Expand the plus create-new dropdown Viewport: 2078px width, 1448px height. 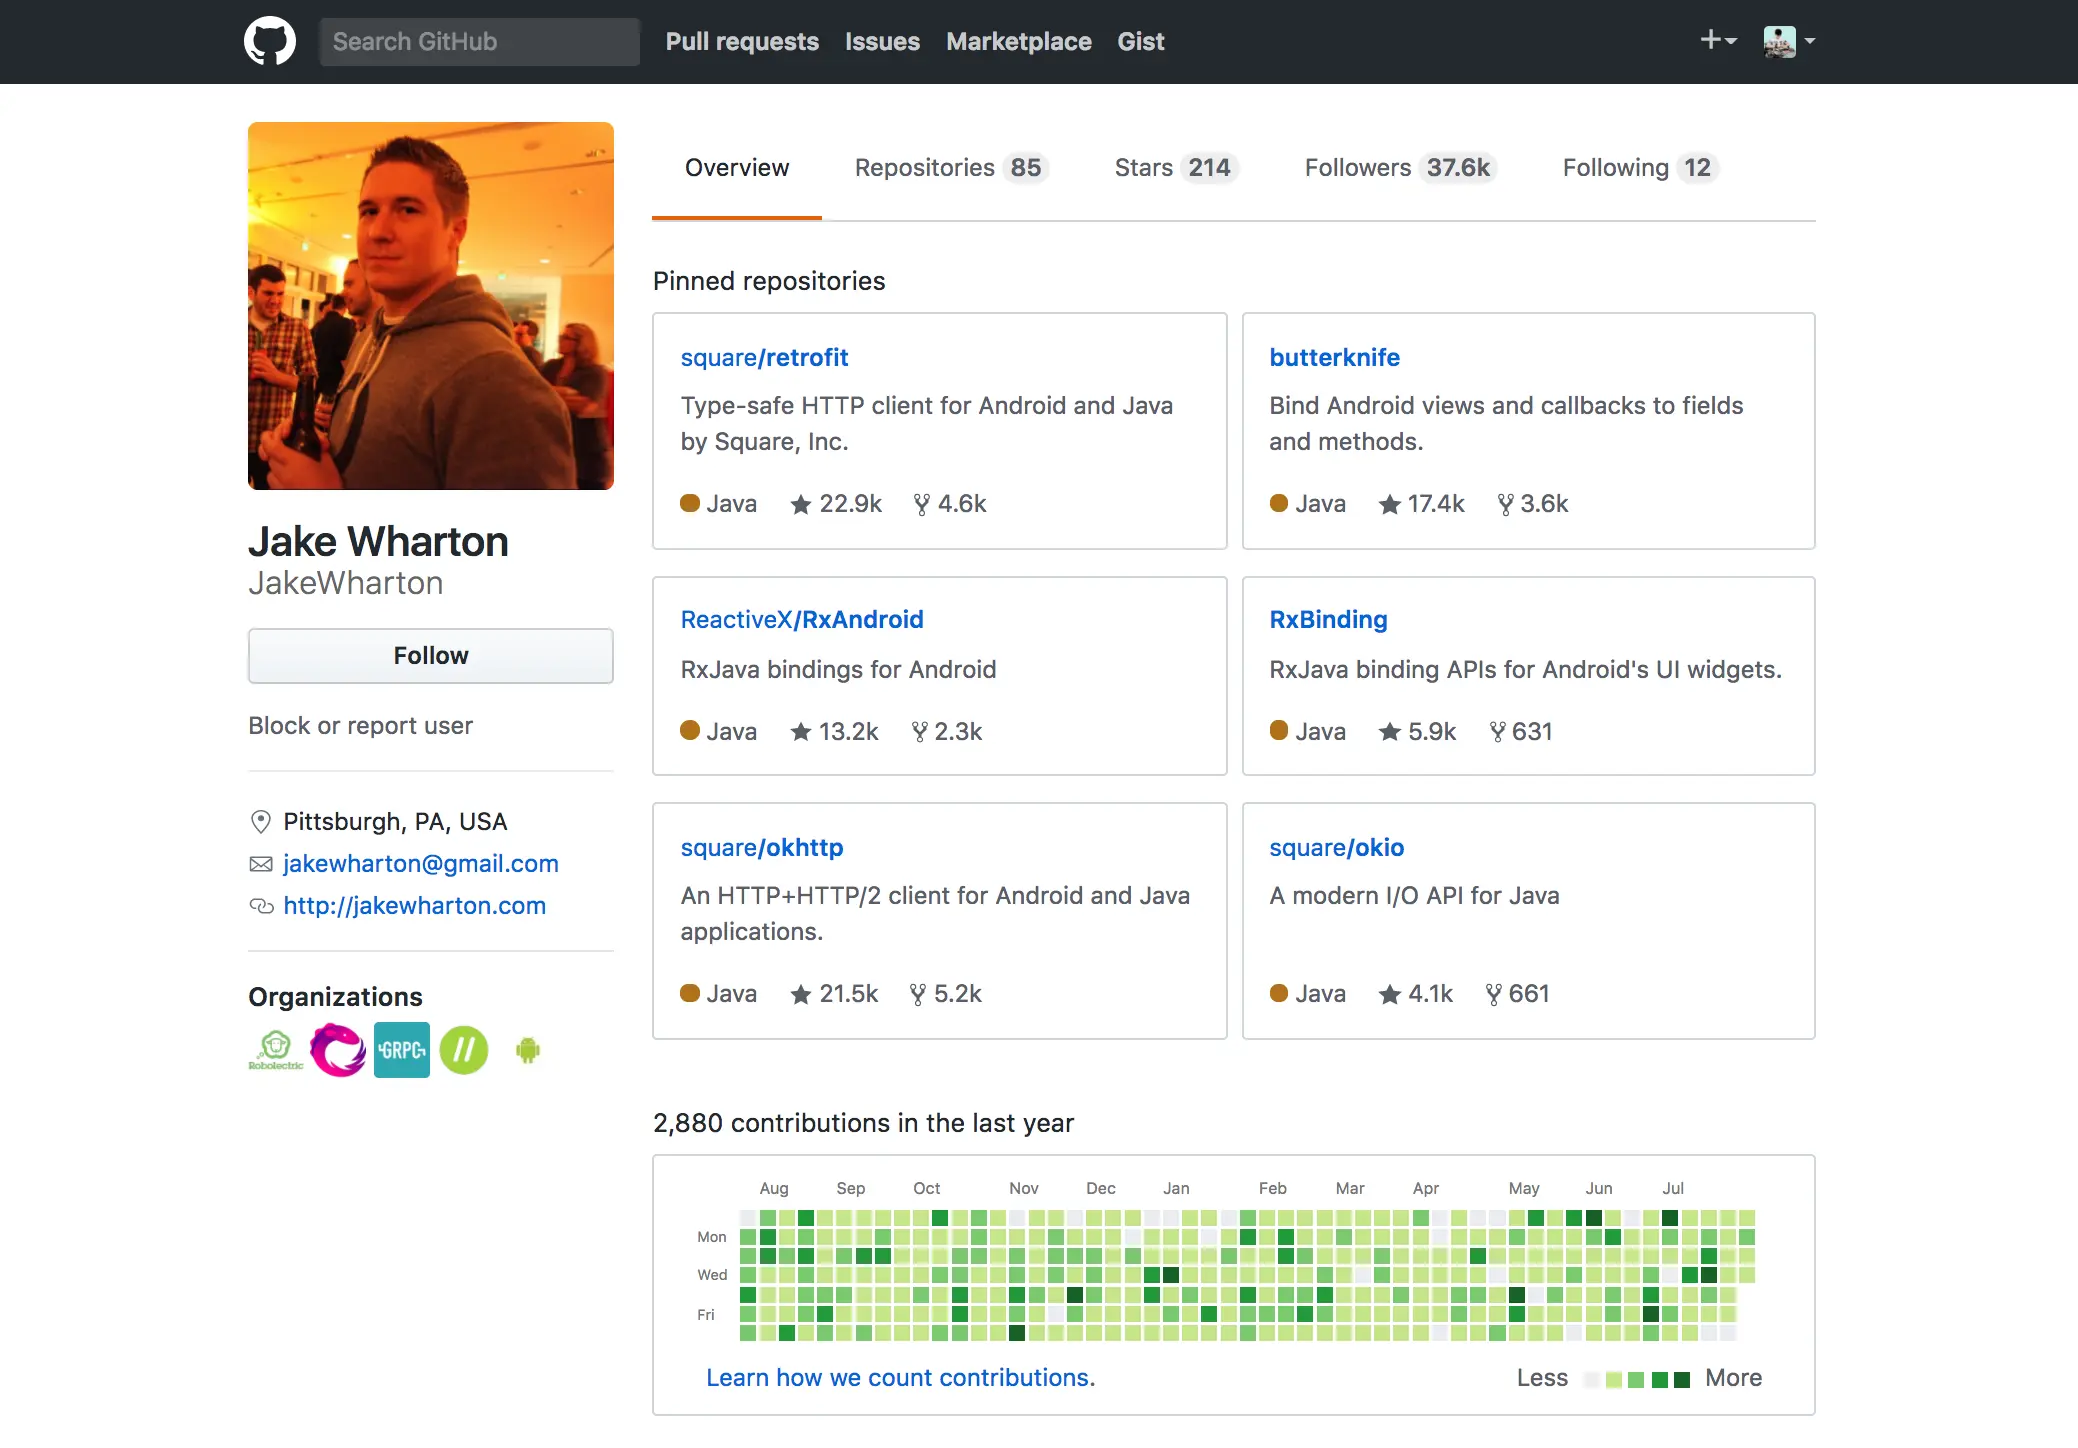point(1717,41)
